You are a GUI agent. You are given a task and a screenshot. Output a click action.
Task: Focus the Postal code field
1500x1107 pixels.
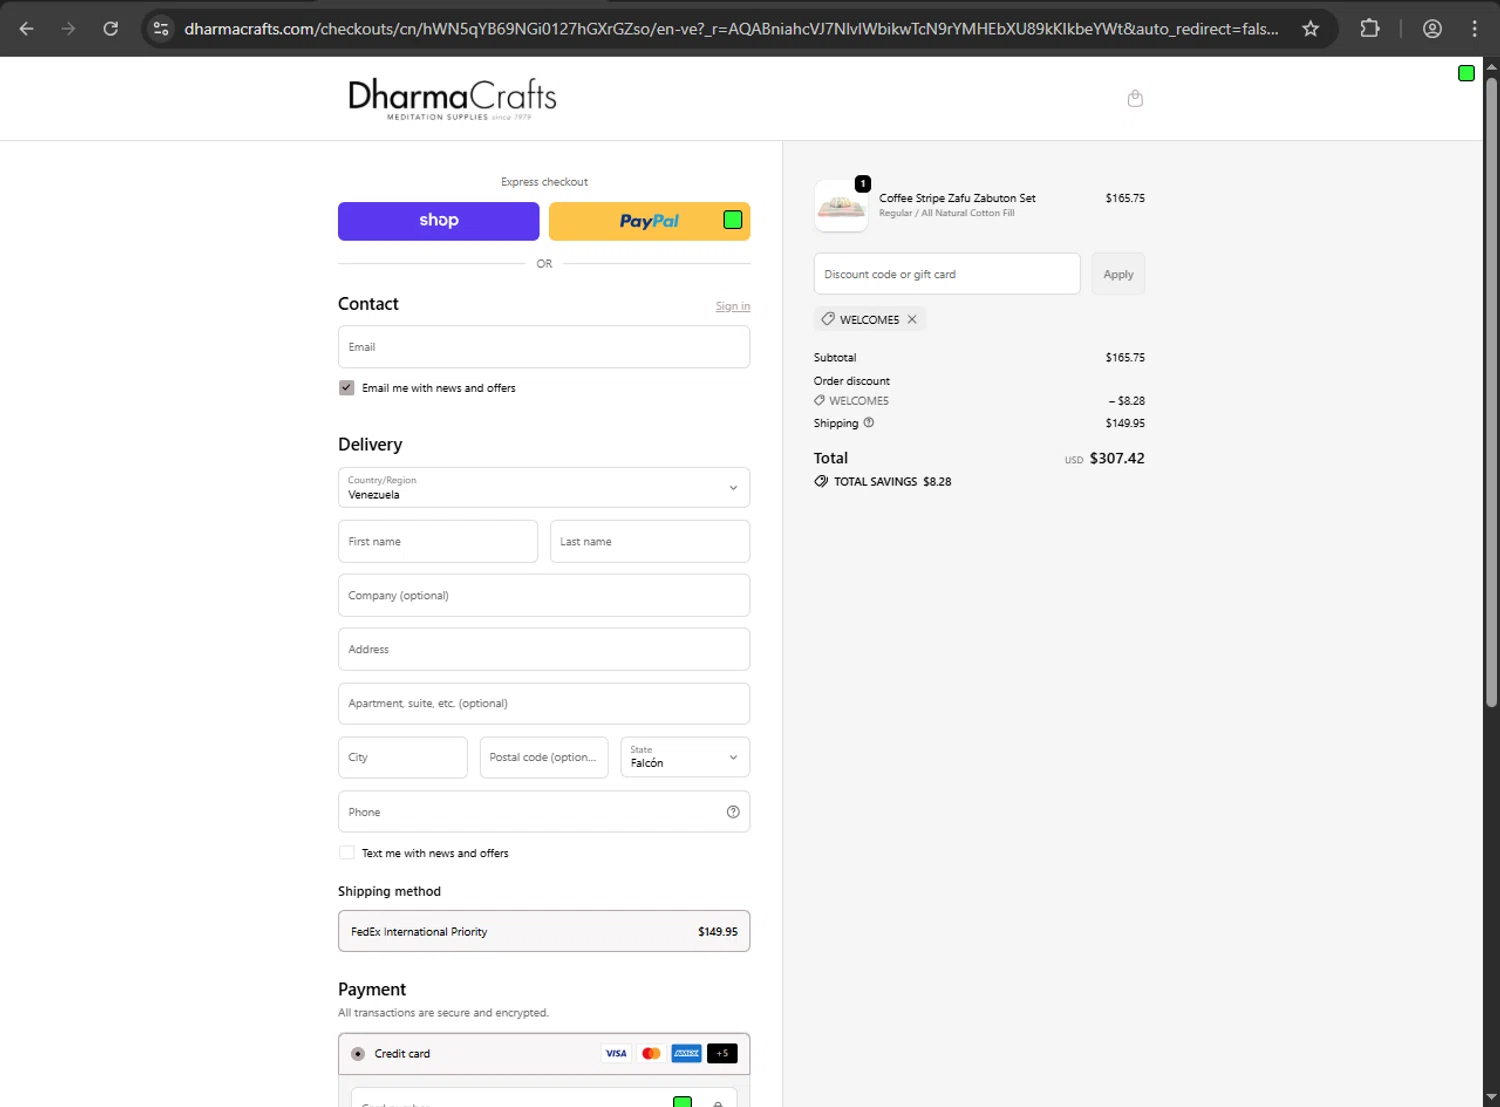click(x=544, y=757)
